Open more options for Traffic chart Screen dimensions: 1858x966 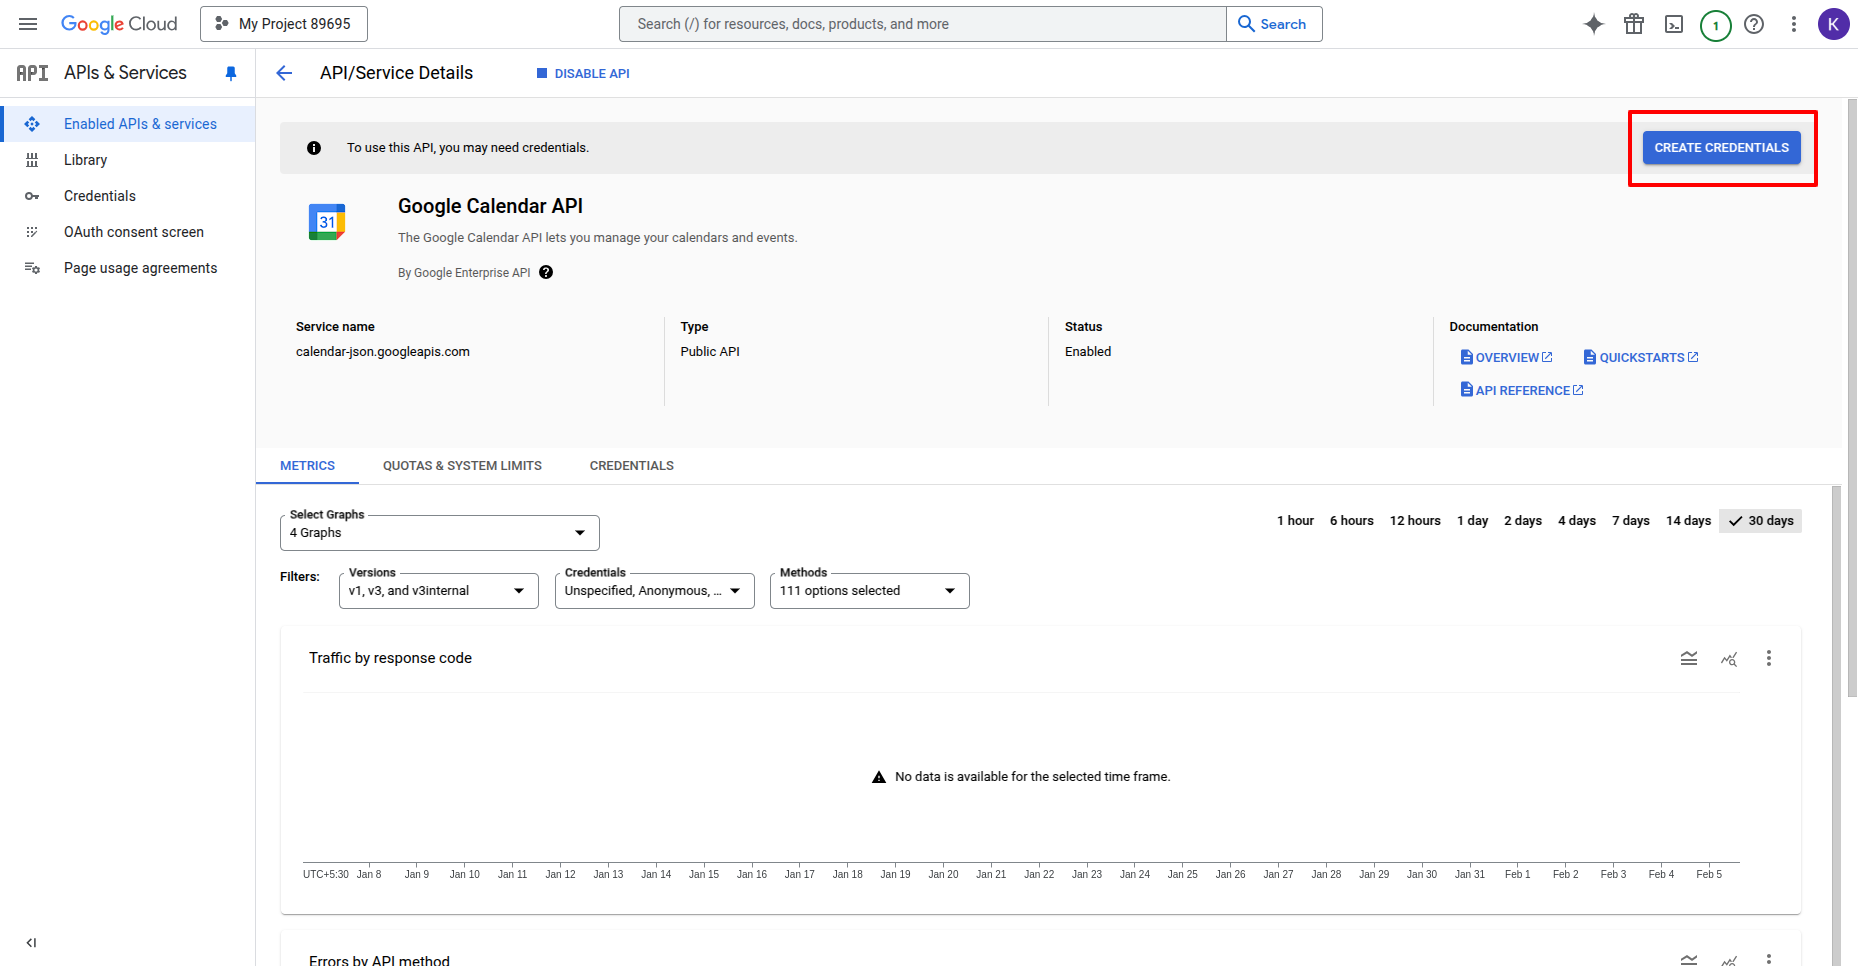[1769, 658]
